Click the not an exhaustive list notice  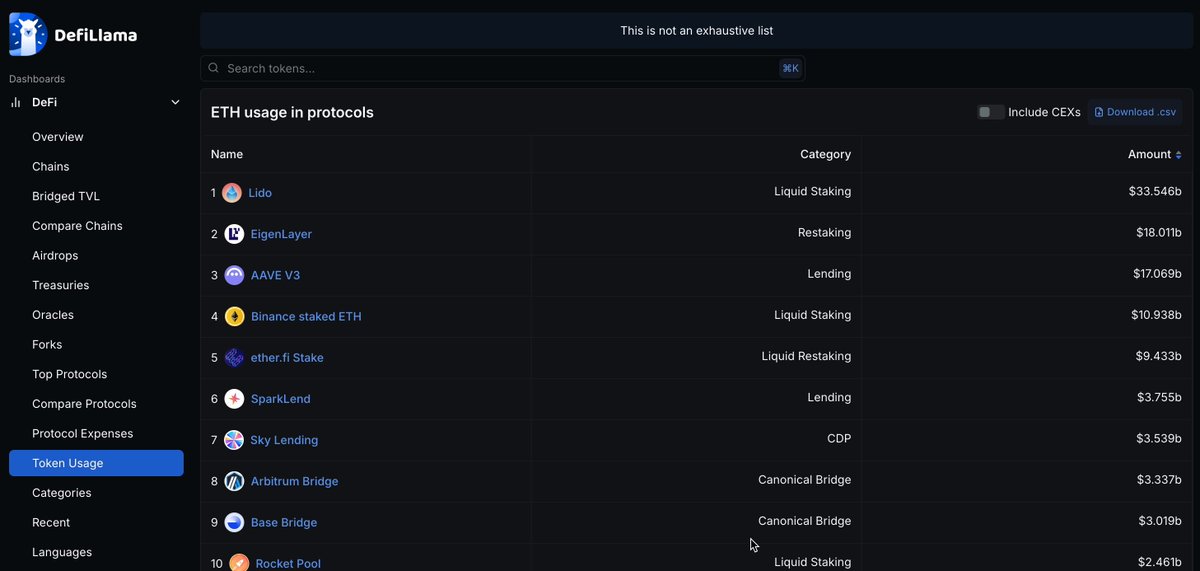tap(697, 31)
